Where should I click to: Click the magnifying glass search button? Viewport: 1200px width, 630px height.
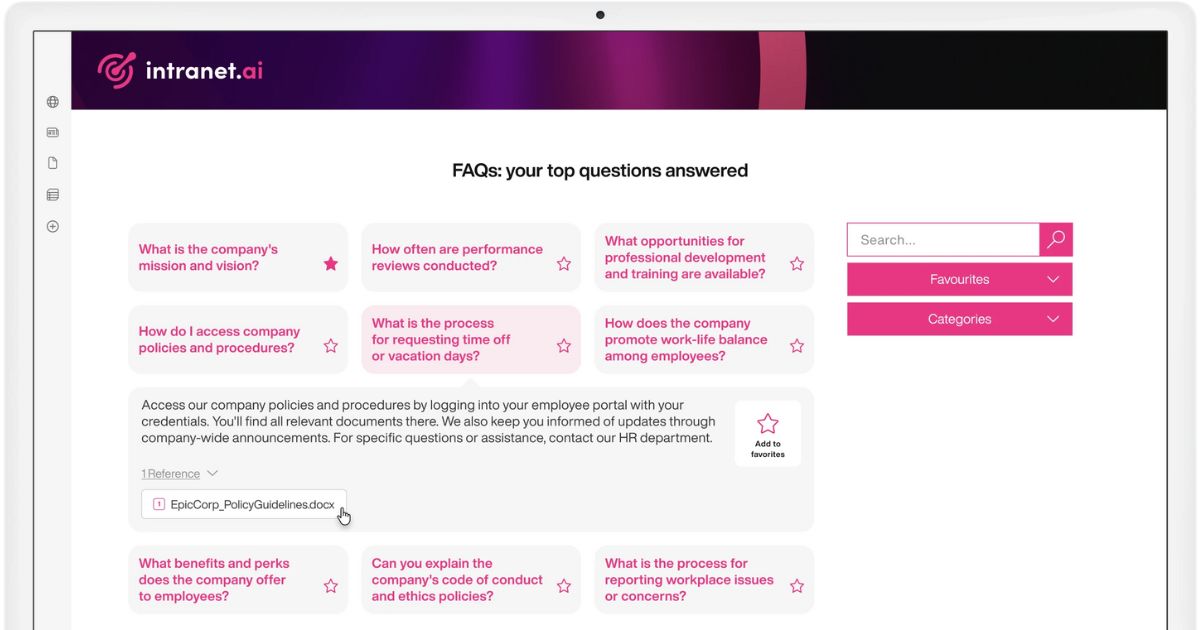click(x=1056, y=240)
